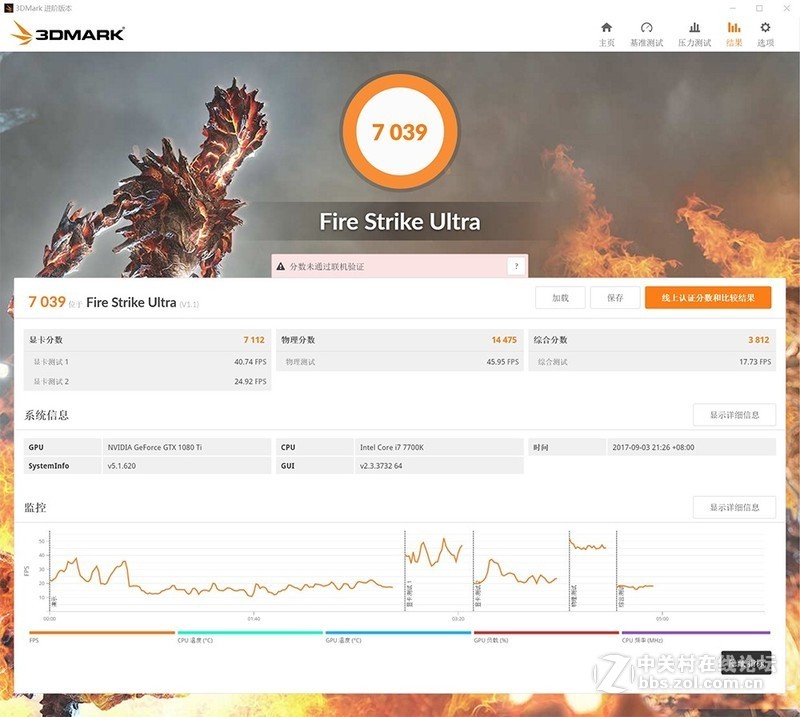Show detailed monitoring info button
Viewport: 800px width, 717px height.
click(734, 507)
